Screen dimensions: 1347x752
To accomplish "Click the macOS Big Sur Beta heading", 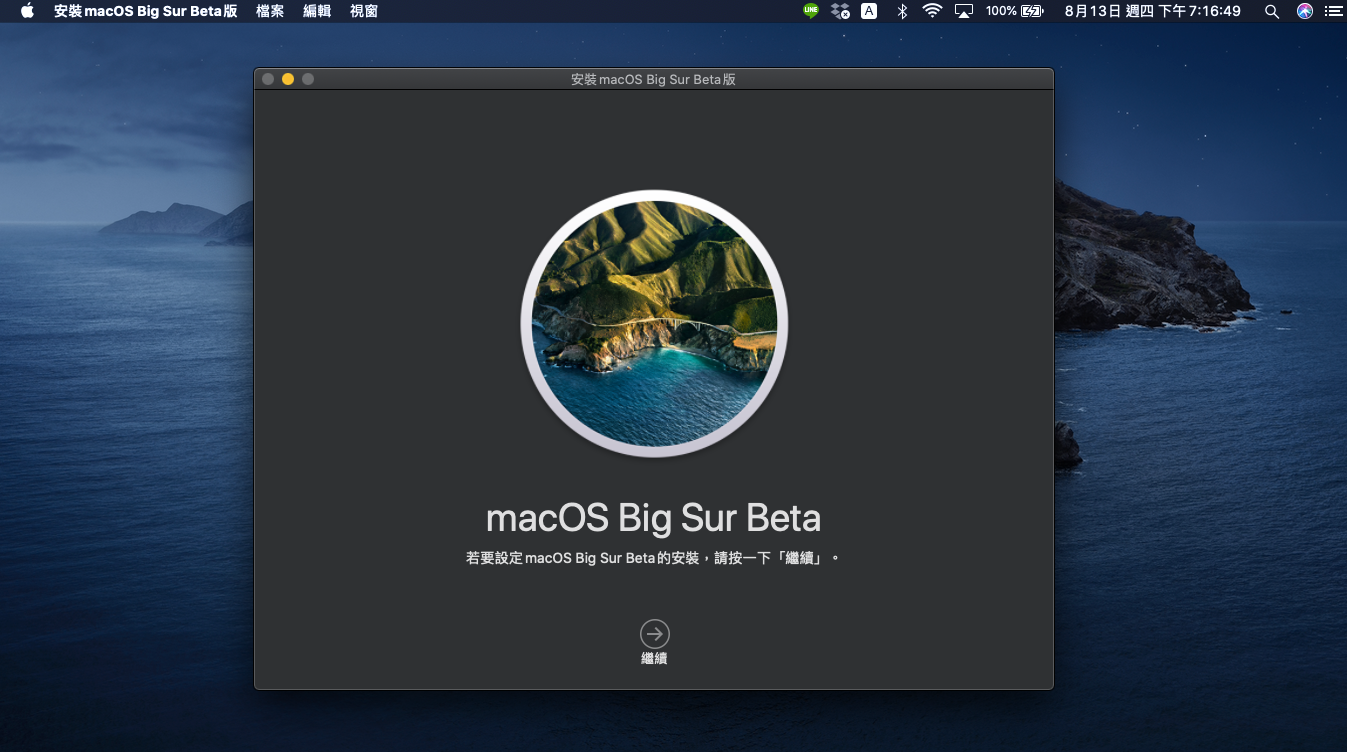I will pos(653,518).
